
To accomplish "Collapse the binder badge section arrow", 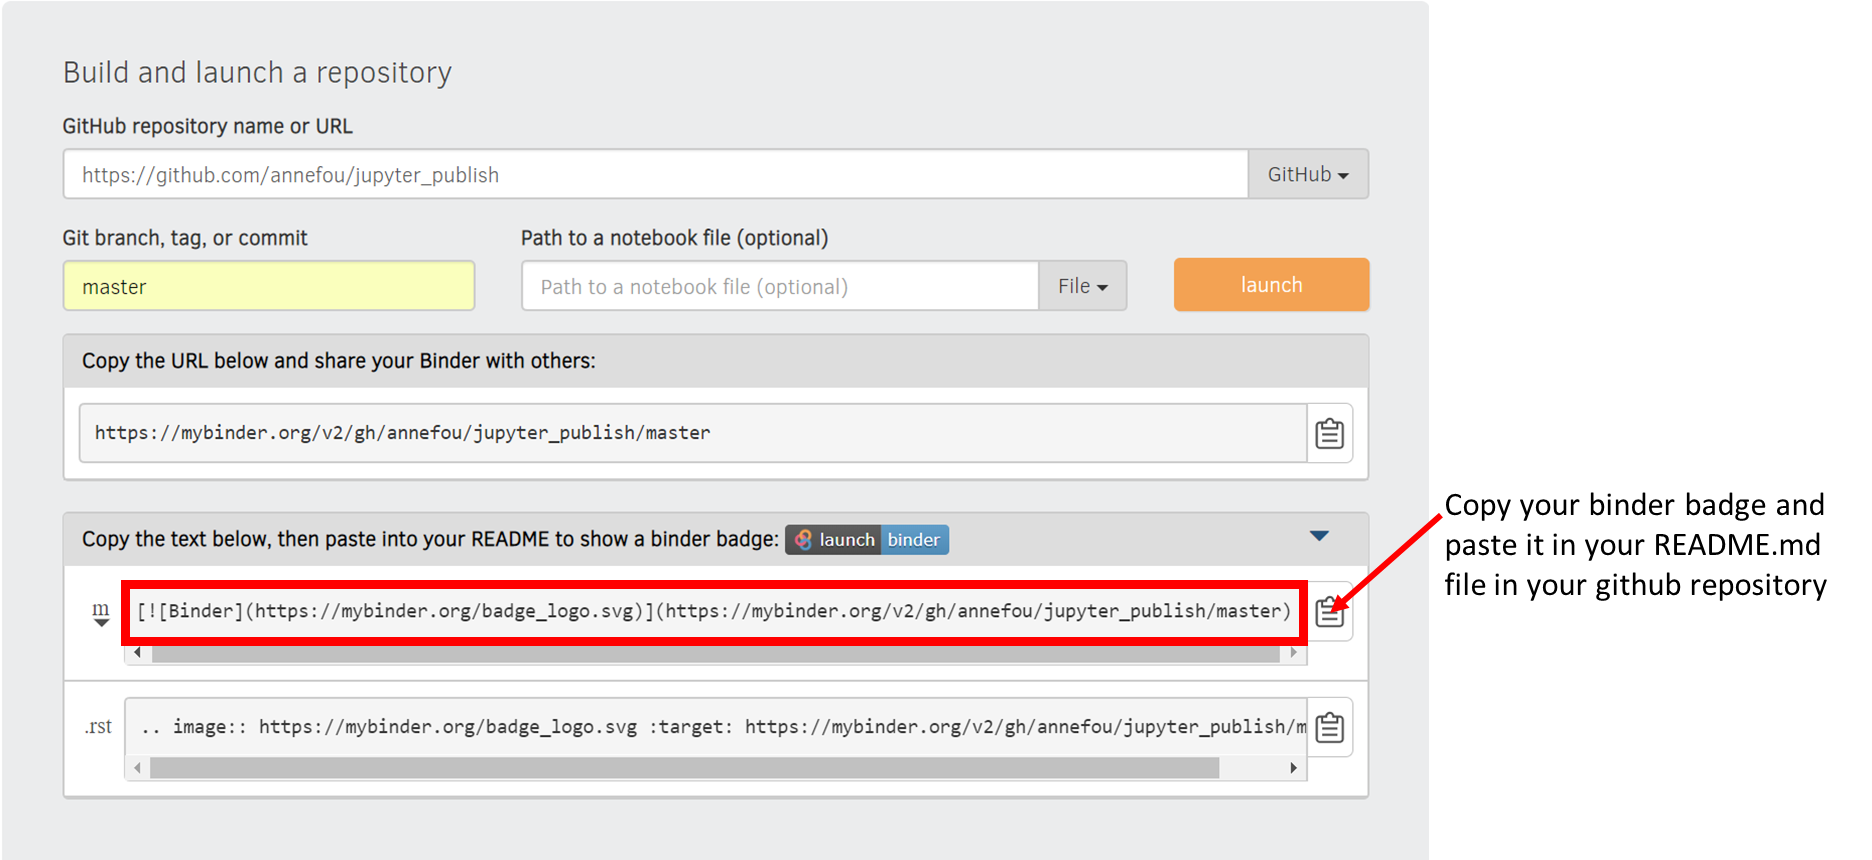I will tap(1319, 536).
